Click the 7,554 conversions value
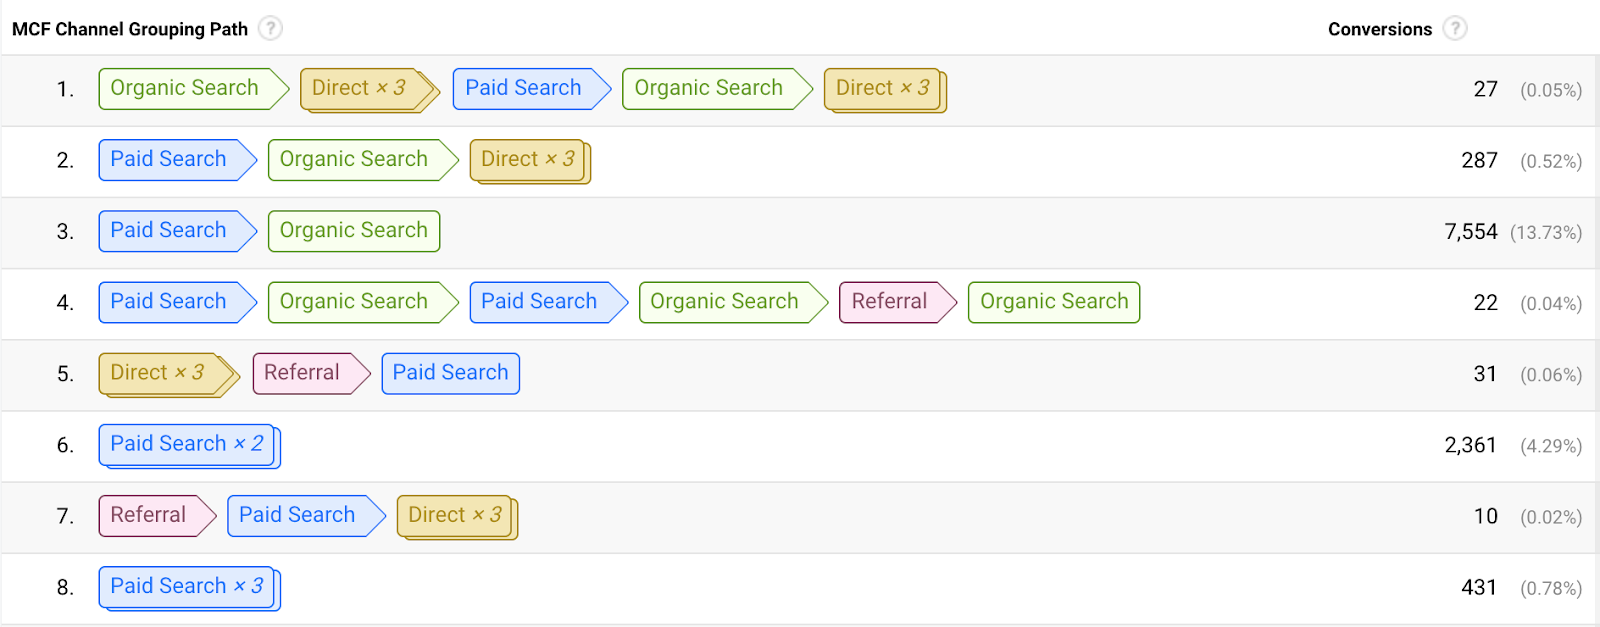This screenshot has width=1600, height=627. tap(1470, 232)
